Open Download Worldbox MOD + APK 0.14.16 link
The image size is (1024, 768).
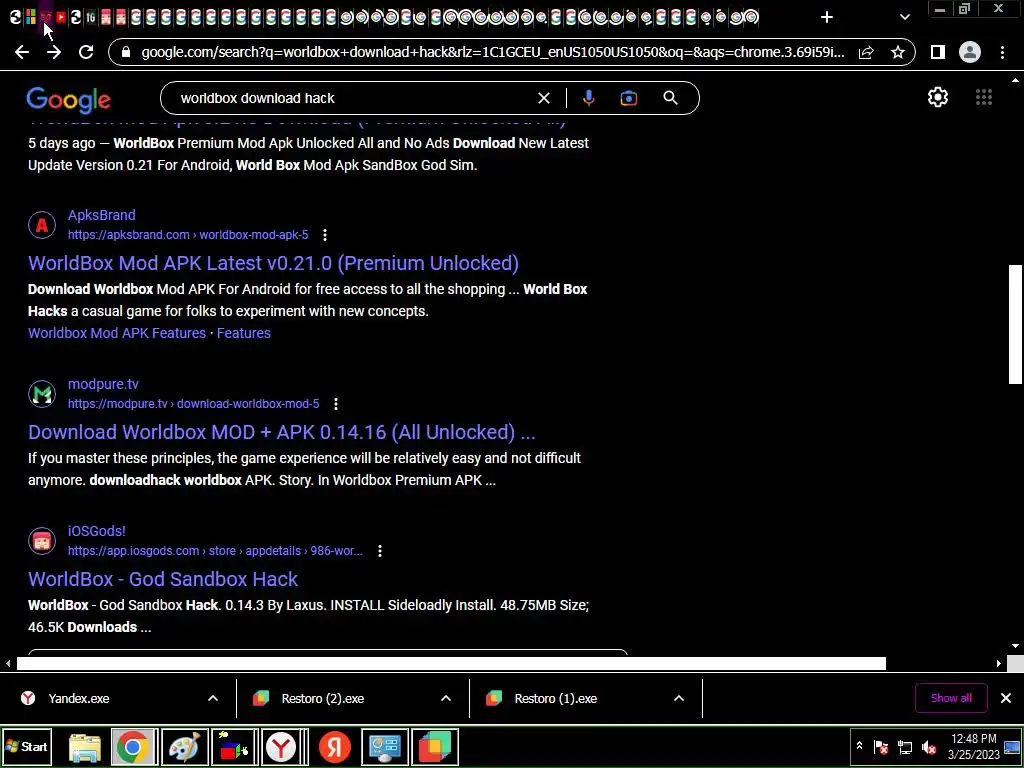(x=281, y=432)
